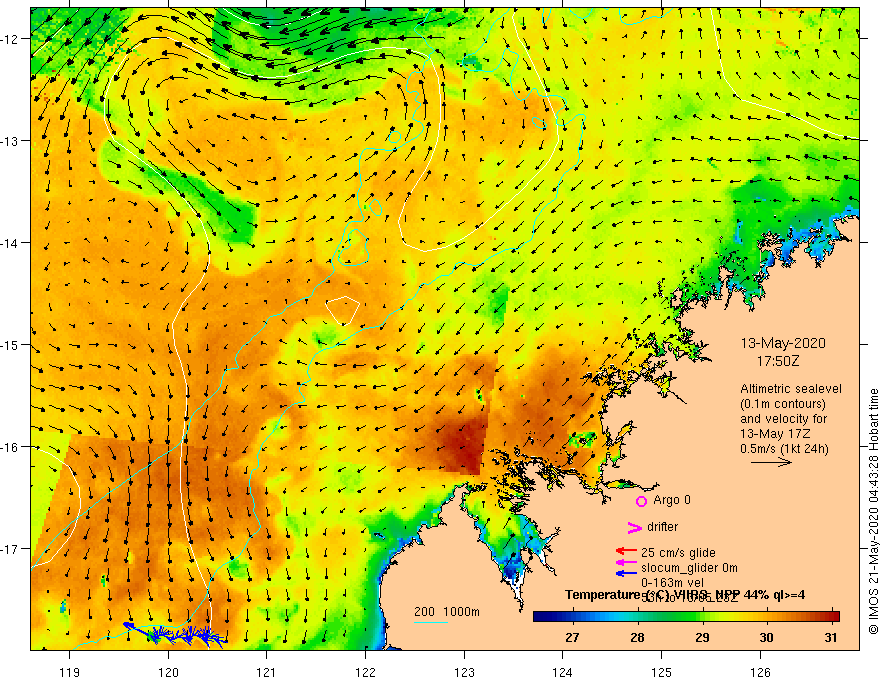Click the 'slocum_glider 0m' legend label
880x680 pixels.
(689, 568)
